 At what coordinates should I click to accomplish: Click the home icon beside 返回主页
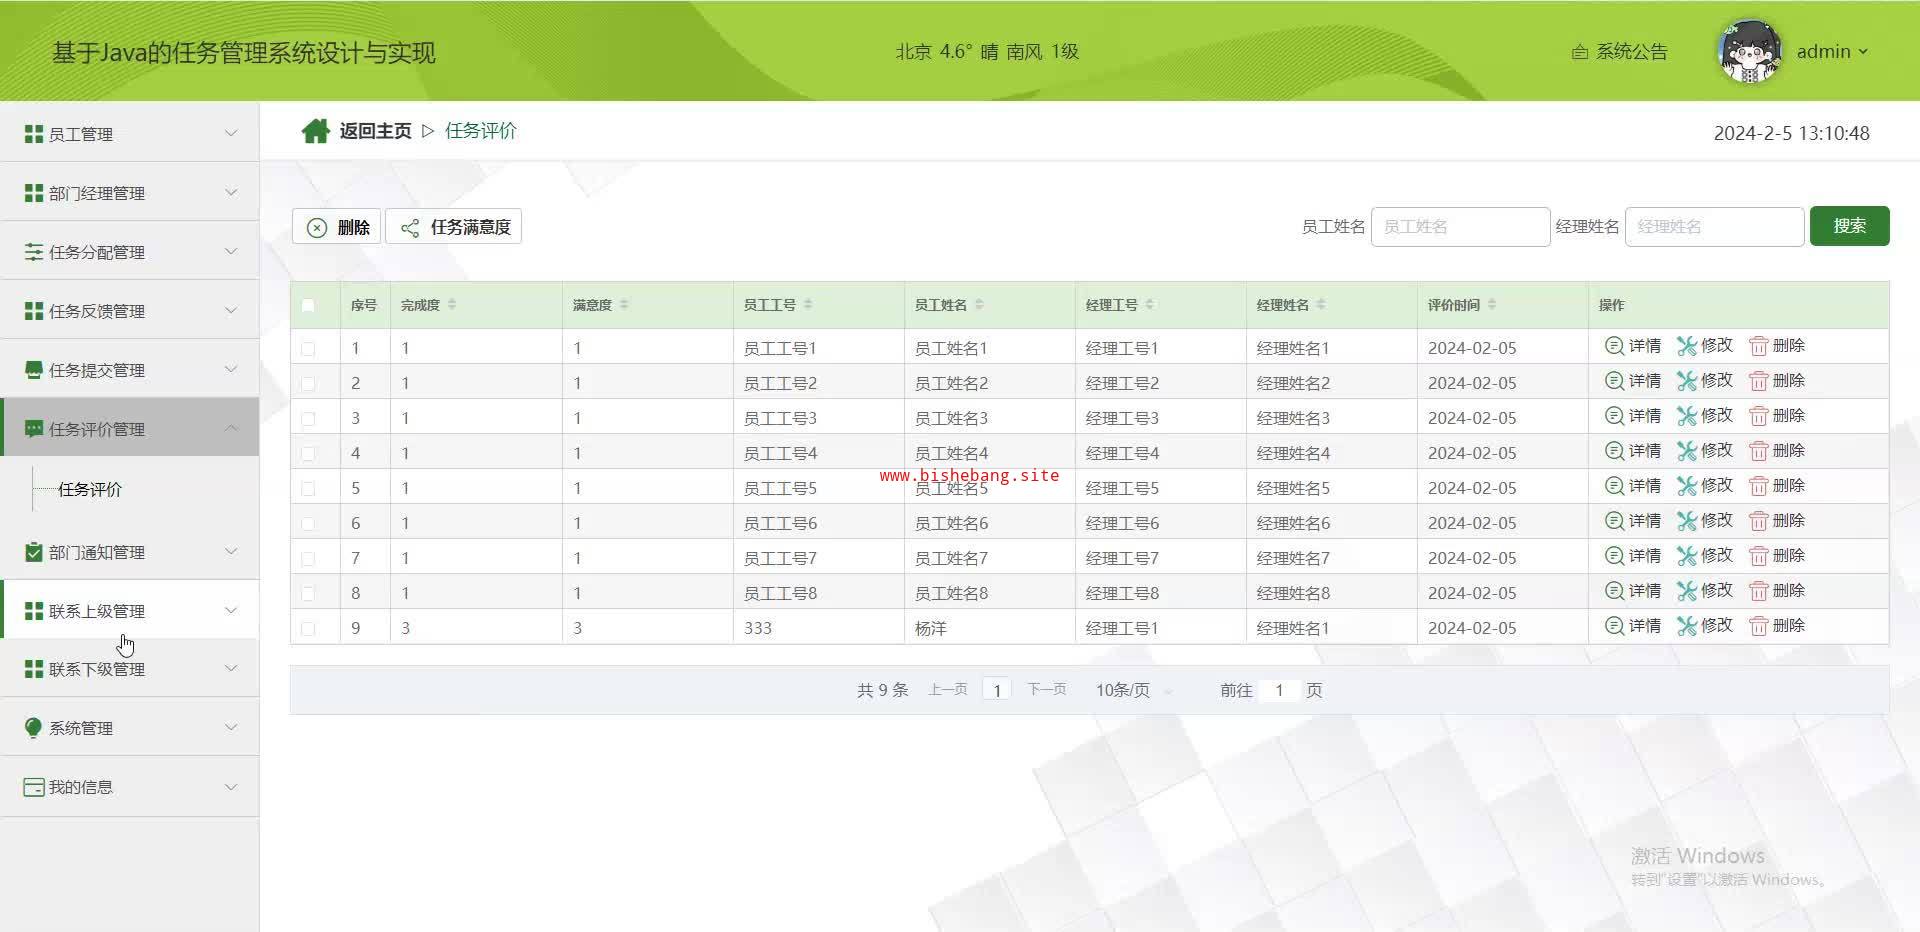316,131
